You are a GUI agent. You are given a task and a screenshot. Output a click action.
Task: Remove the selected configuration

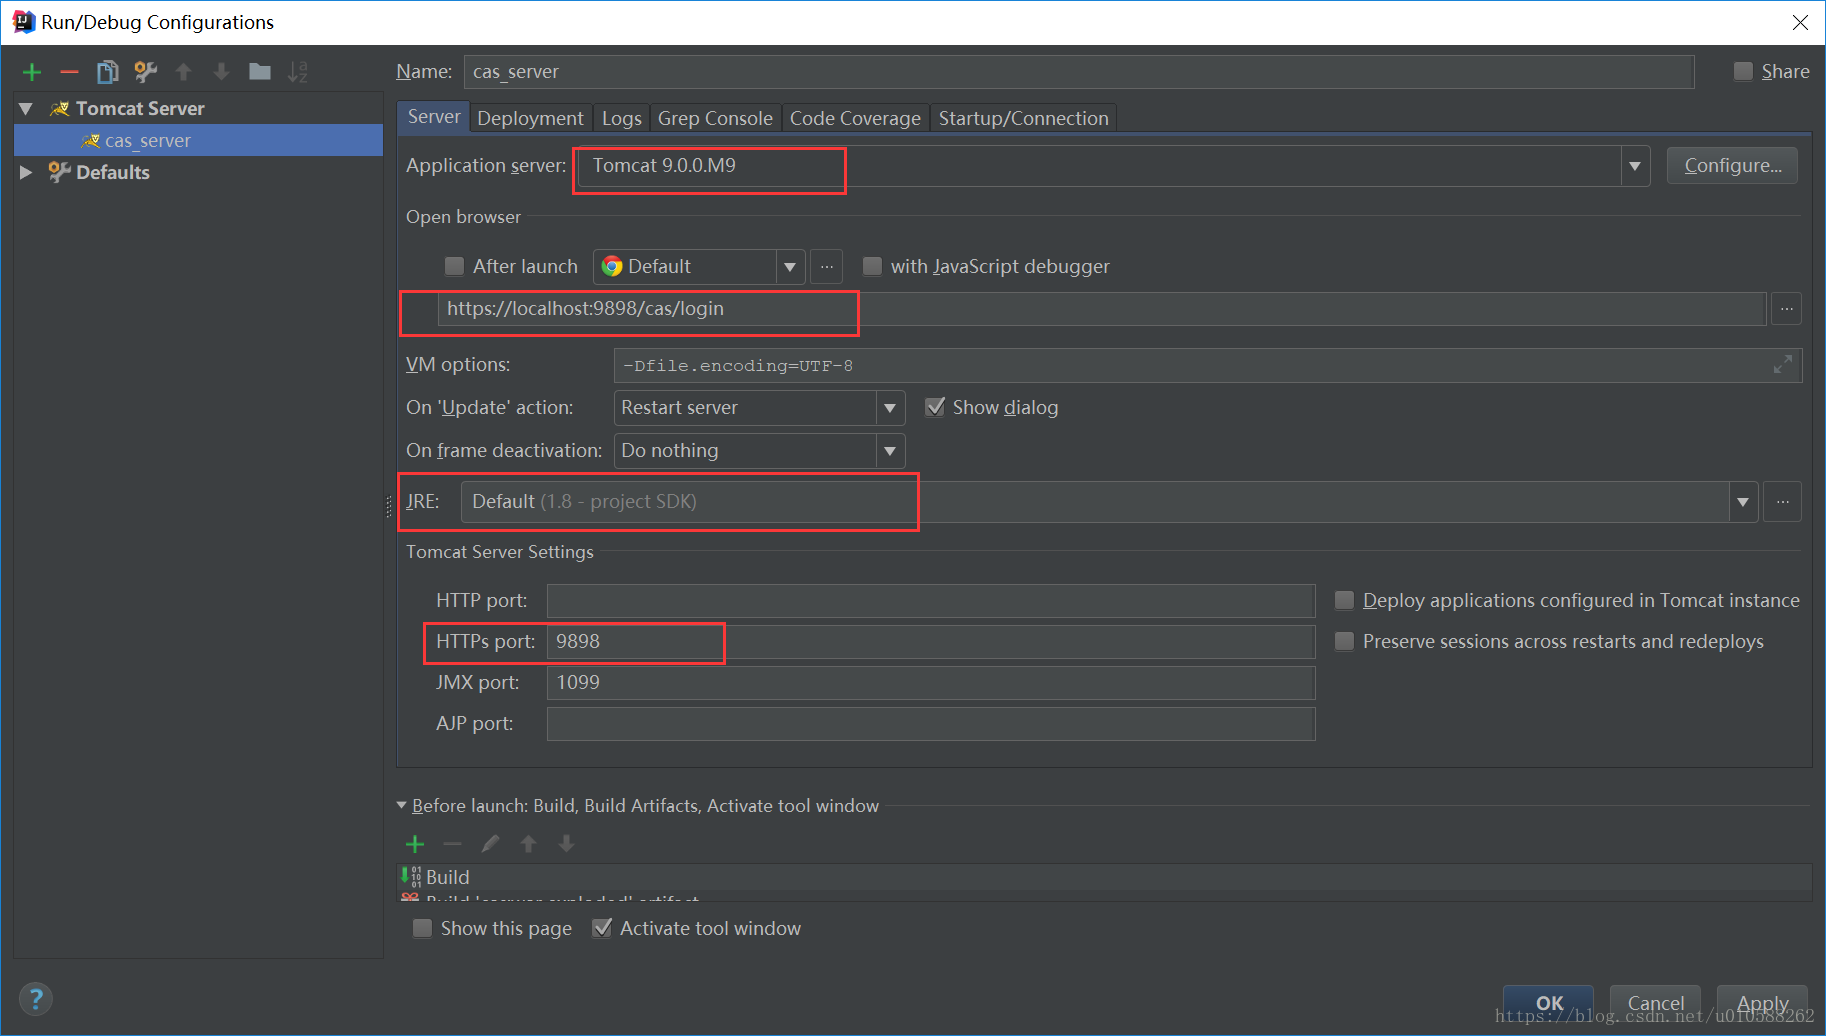[x=69, y=72]
